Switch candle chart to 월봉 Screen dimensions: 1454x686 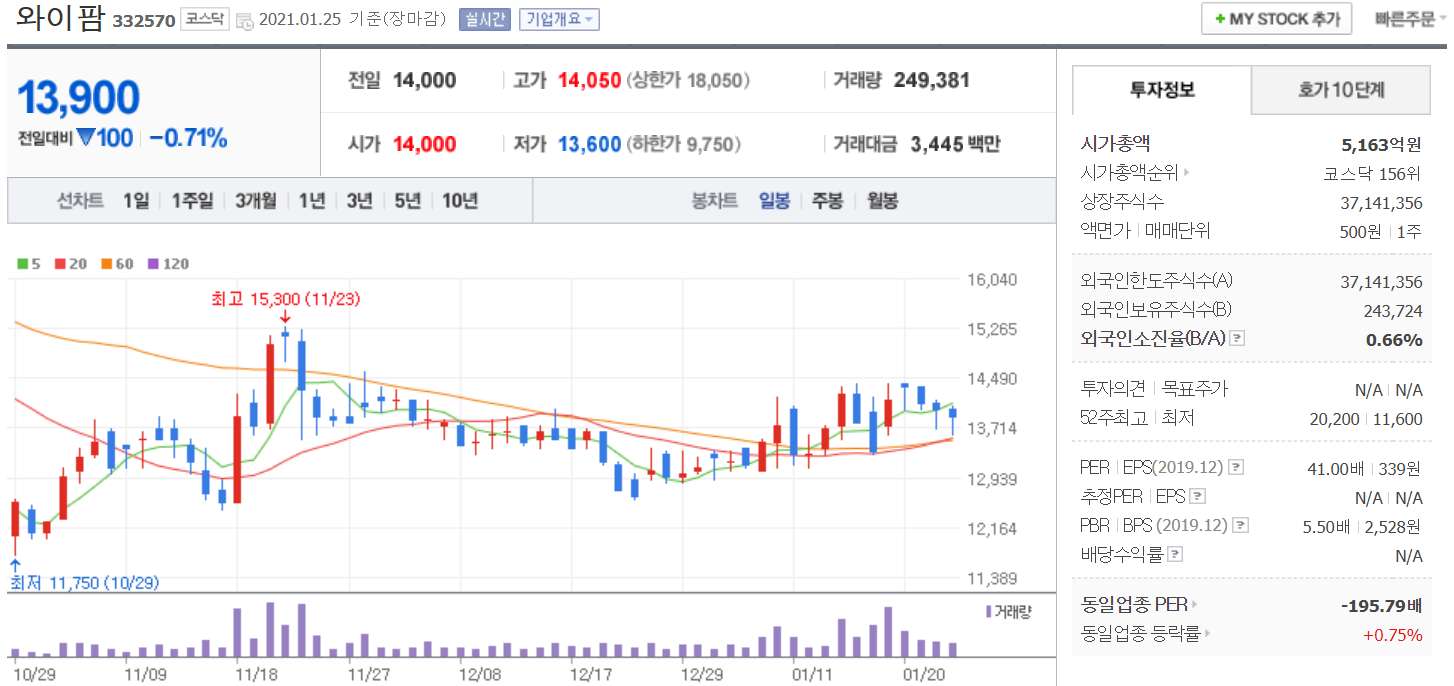pyautogui.click(x=882, y=201)
